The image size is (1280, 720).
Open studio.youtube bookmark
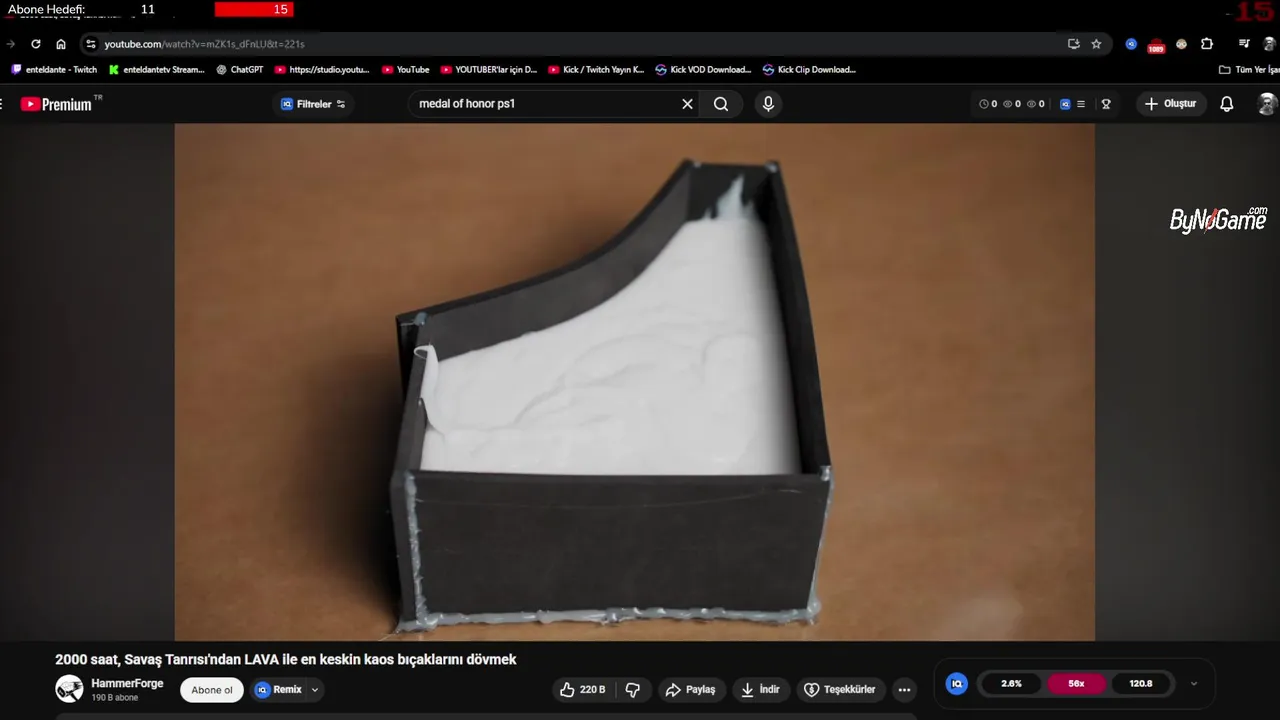point(322,70)
